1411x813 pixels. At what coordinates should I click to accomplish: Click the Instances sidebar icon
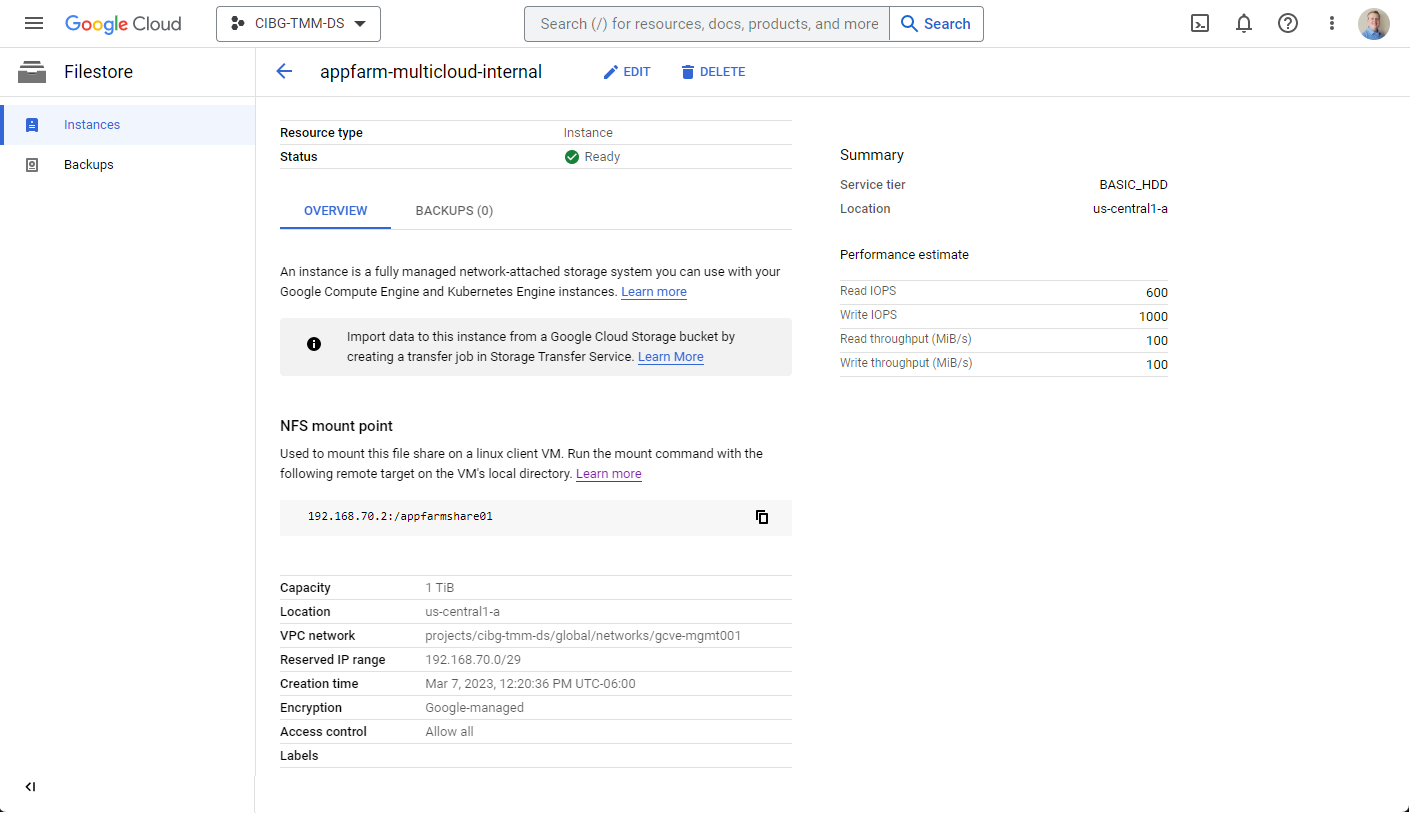tap(32, 125)
